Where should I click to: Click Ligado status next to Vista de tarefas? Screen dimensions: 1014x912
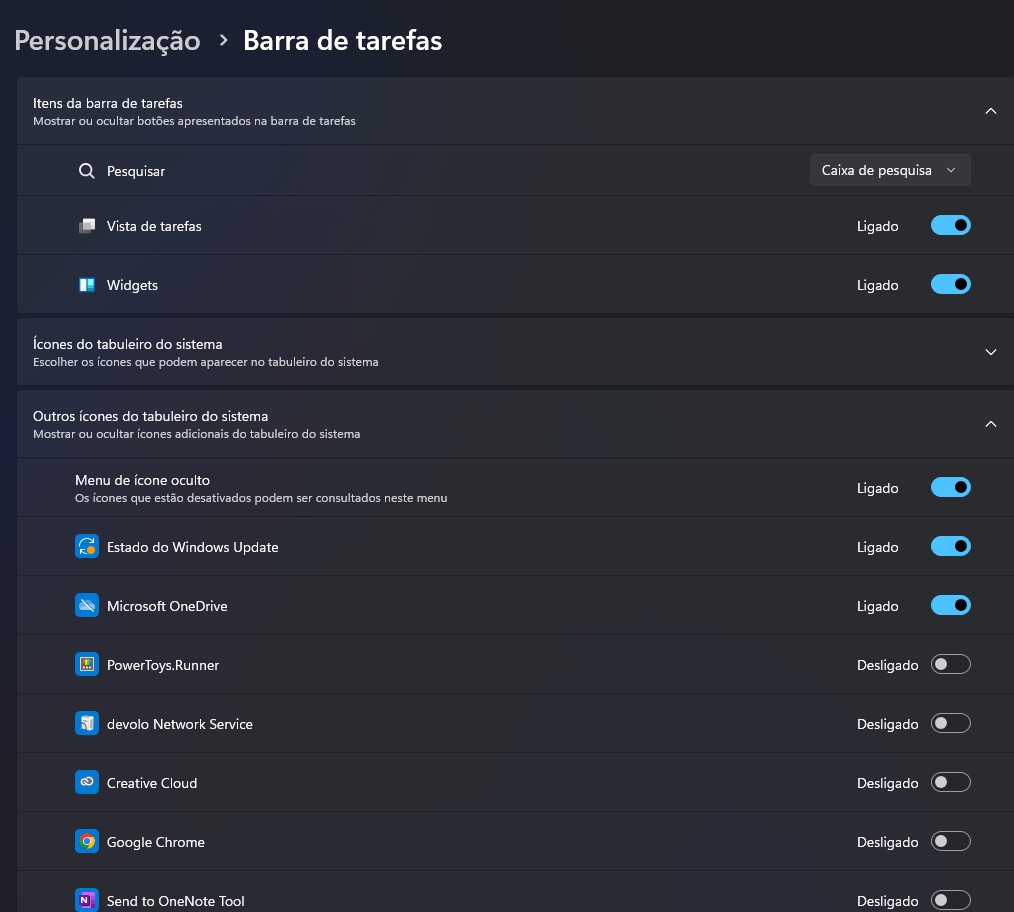(x=878, y=226)
